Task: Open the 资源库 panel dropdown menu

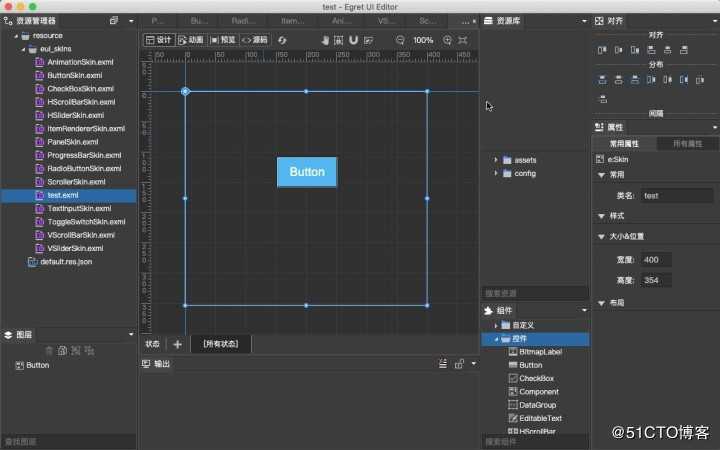Action: click(584, 21)
